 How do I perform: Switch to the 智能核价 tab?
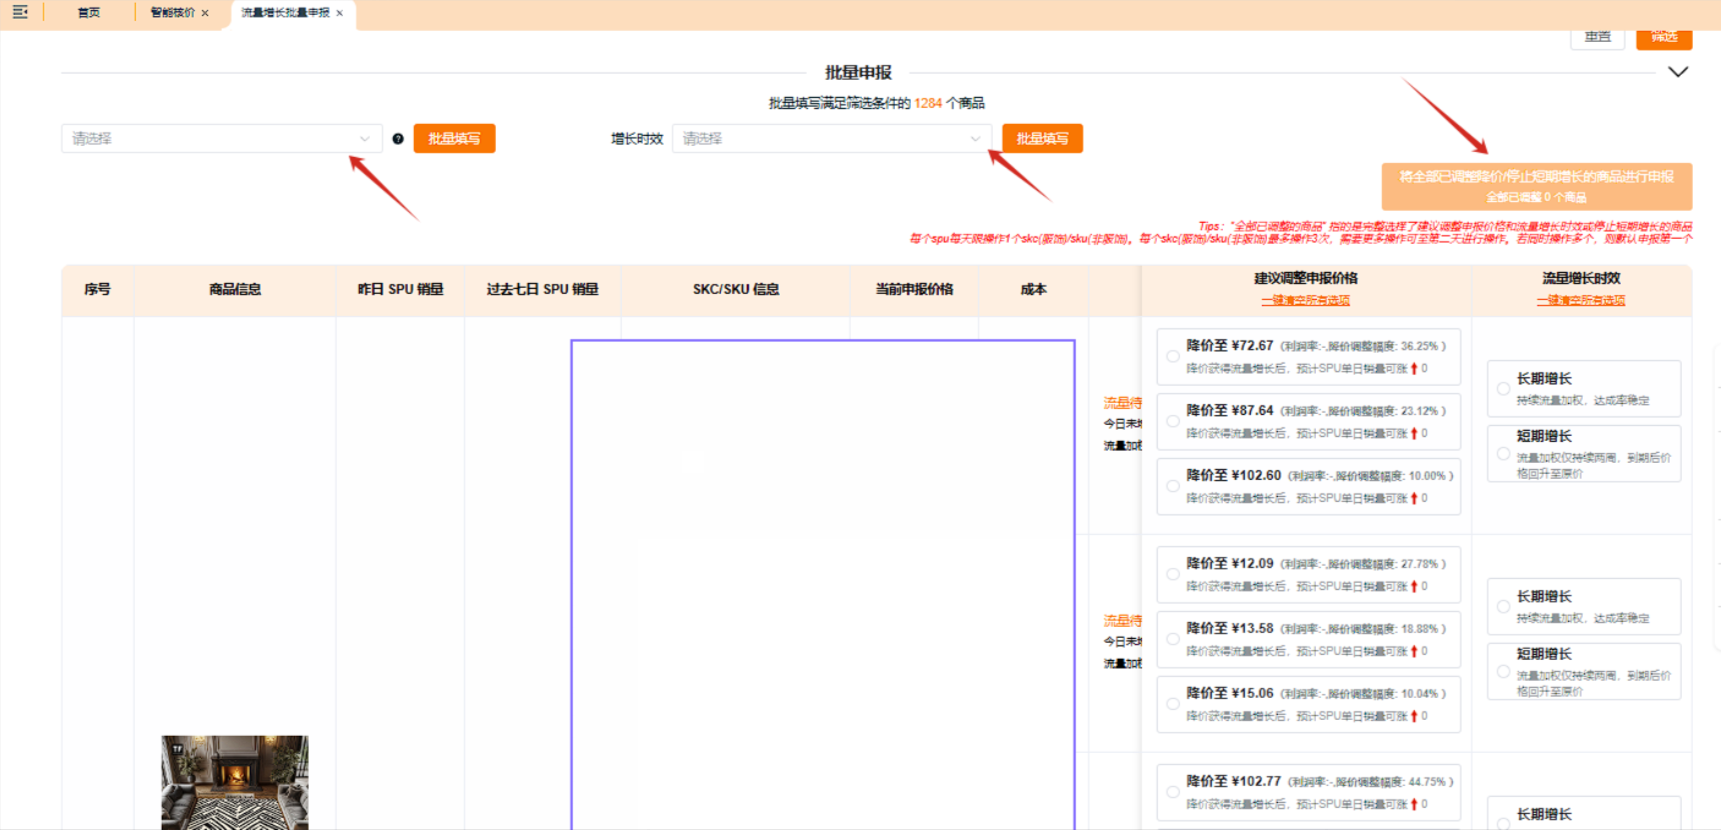[172, 13]
